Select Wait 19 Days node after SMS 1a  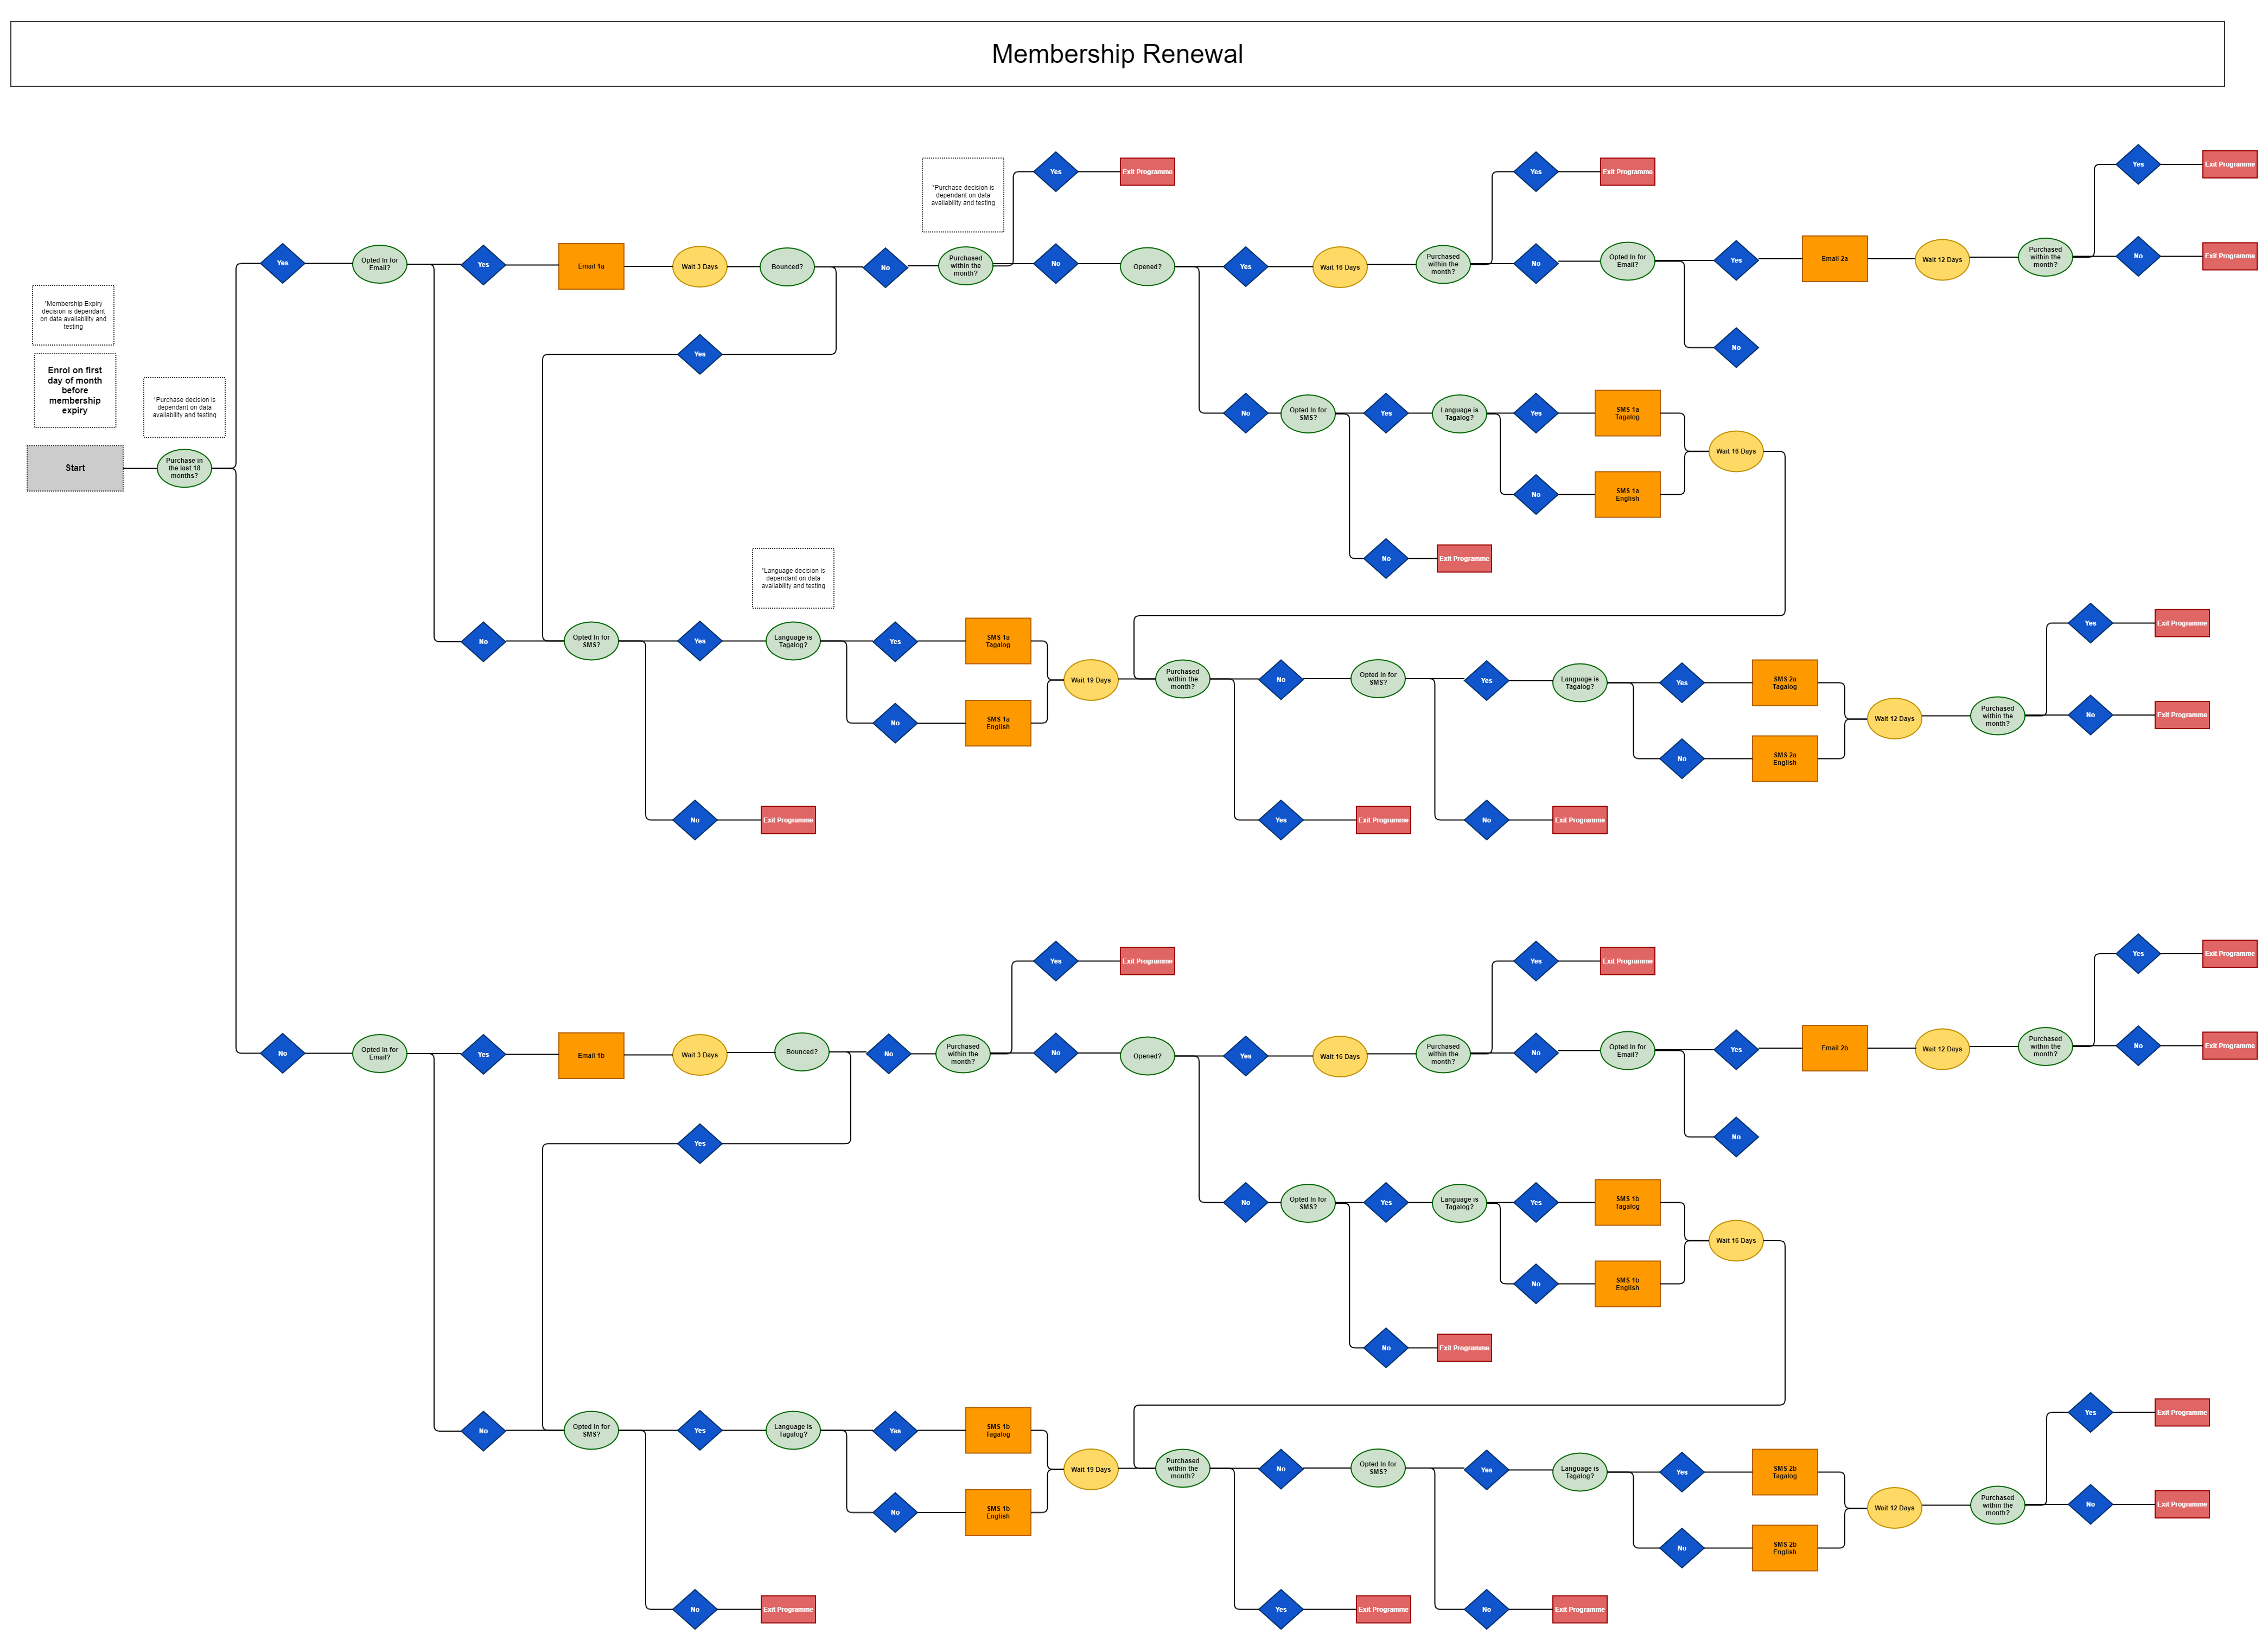pos(1090,680)
